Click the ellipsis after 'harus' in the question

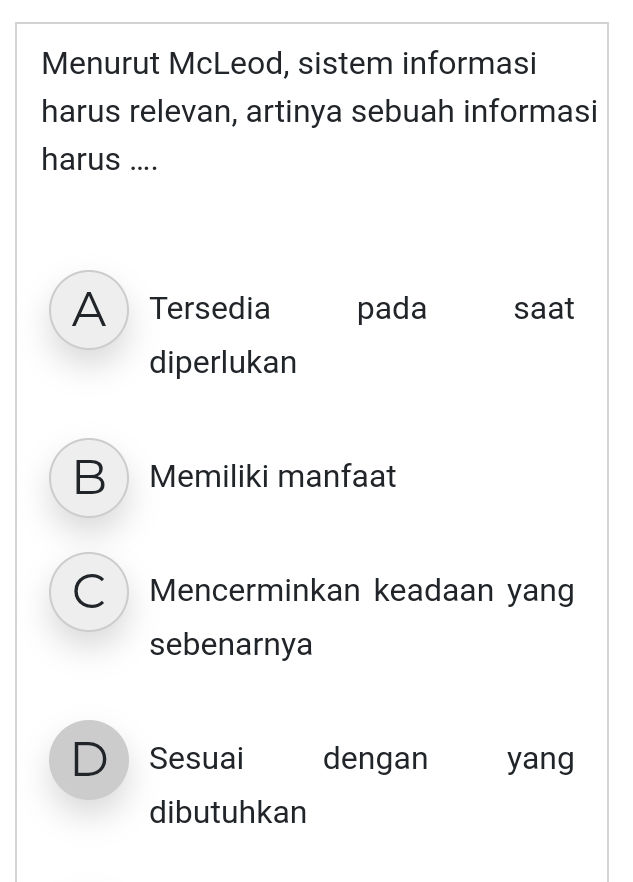142,160
